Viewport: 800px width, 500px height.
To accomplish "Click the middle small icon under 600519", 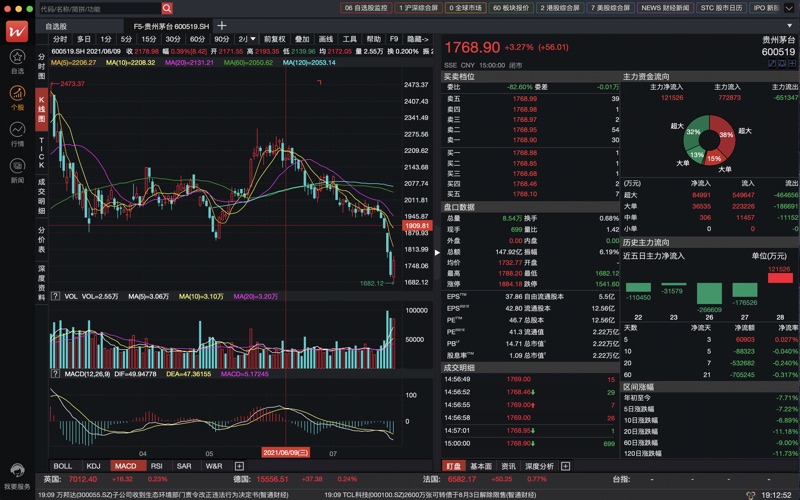I will click(782, 63).
